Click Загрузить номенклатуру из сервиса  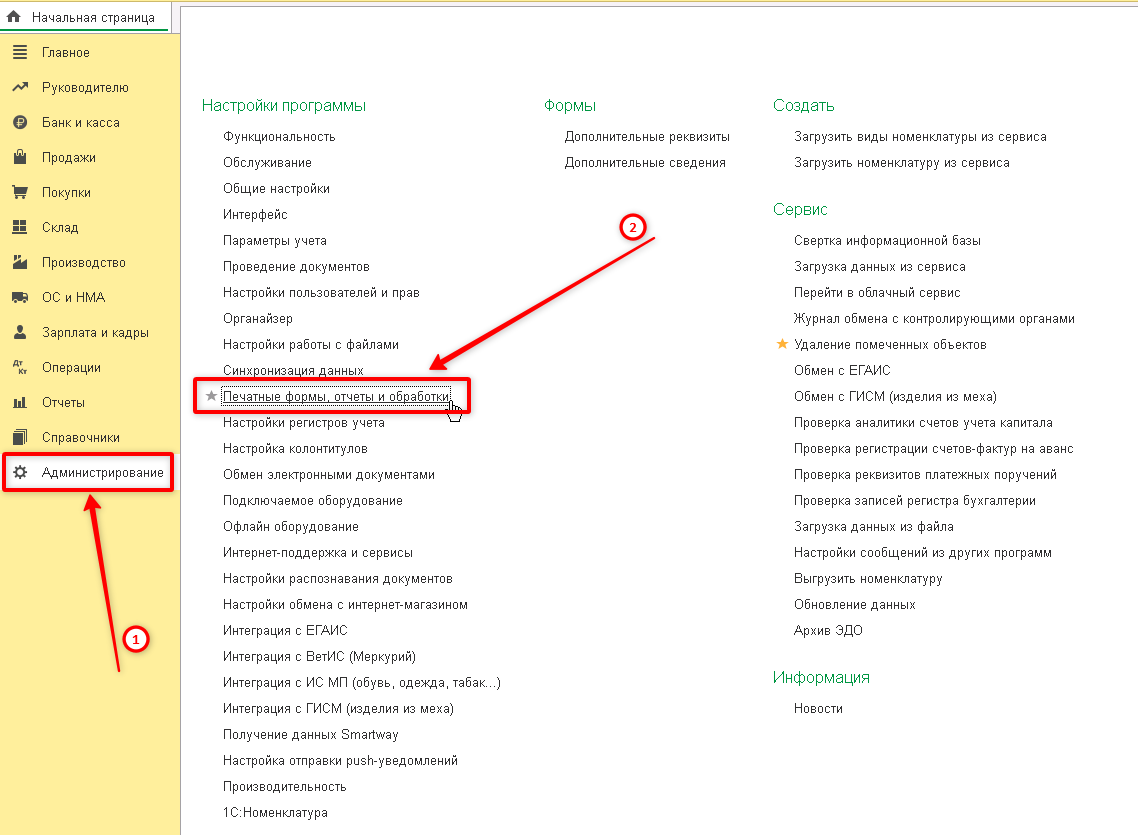(x=901, y=163)
